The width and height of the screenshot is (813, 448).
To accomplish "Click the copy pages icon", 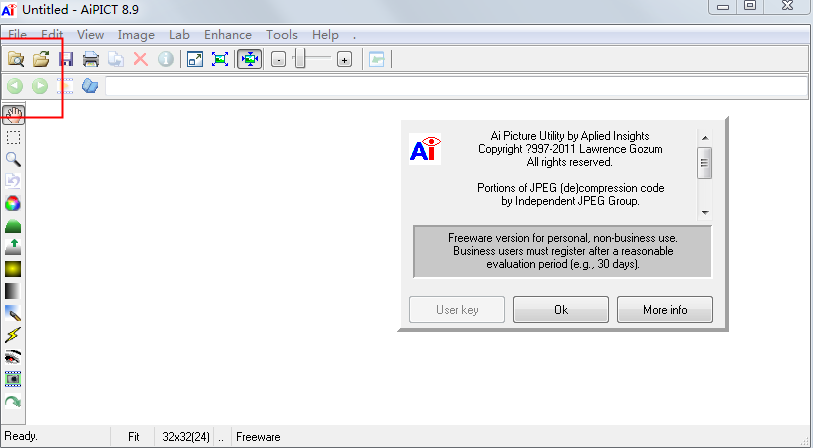I will 116,59.
